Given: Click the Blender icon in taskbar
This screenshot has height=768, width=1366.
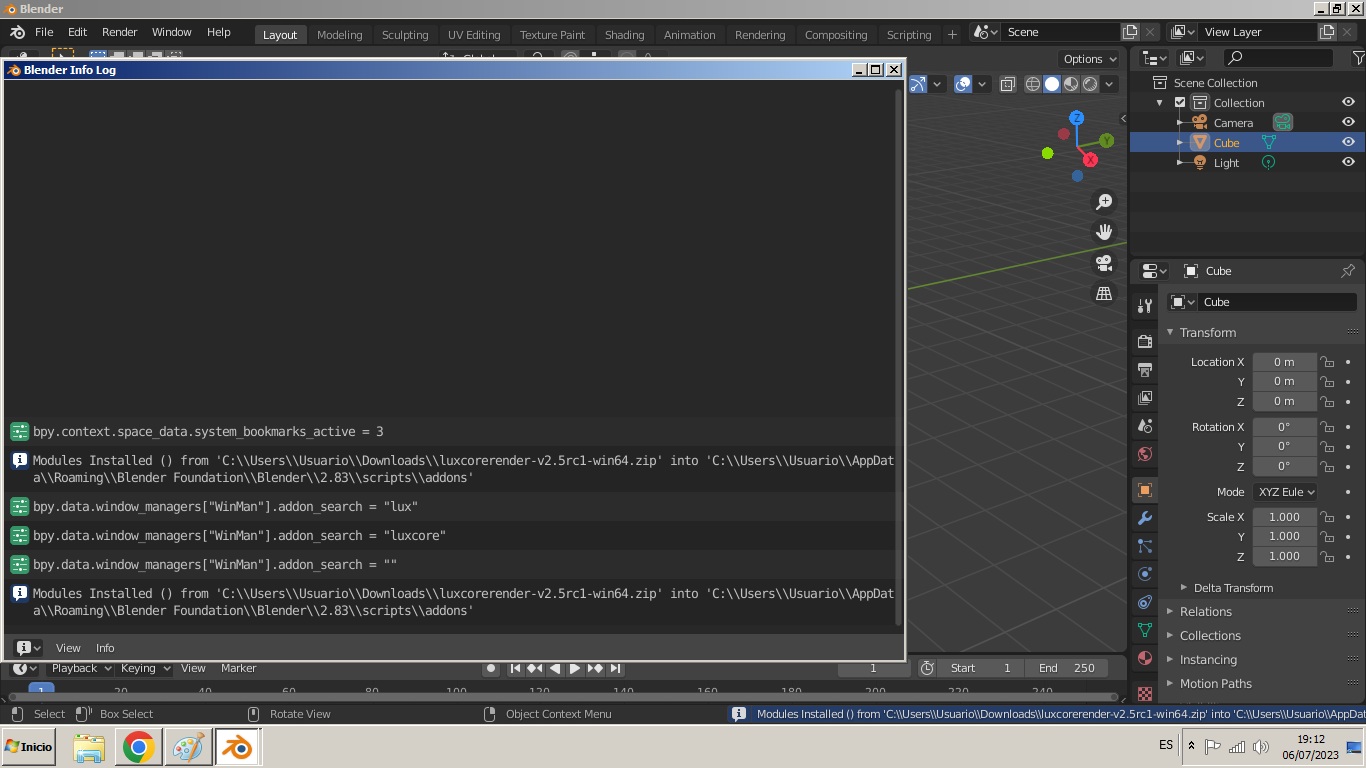Looking at the screenshot, I should click(x=237, y=747).
